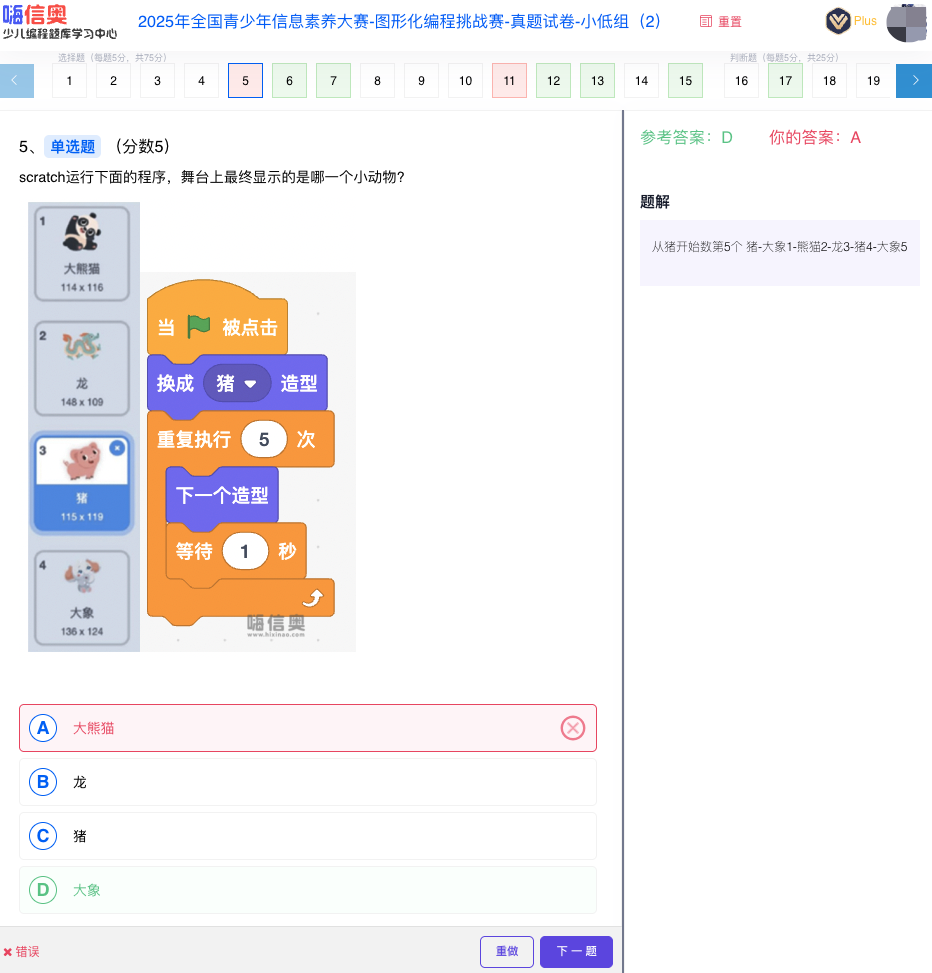Click the 嗨信奥 logo at top left

coord(59,22)
